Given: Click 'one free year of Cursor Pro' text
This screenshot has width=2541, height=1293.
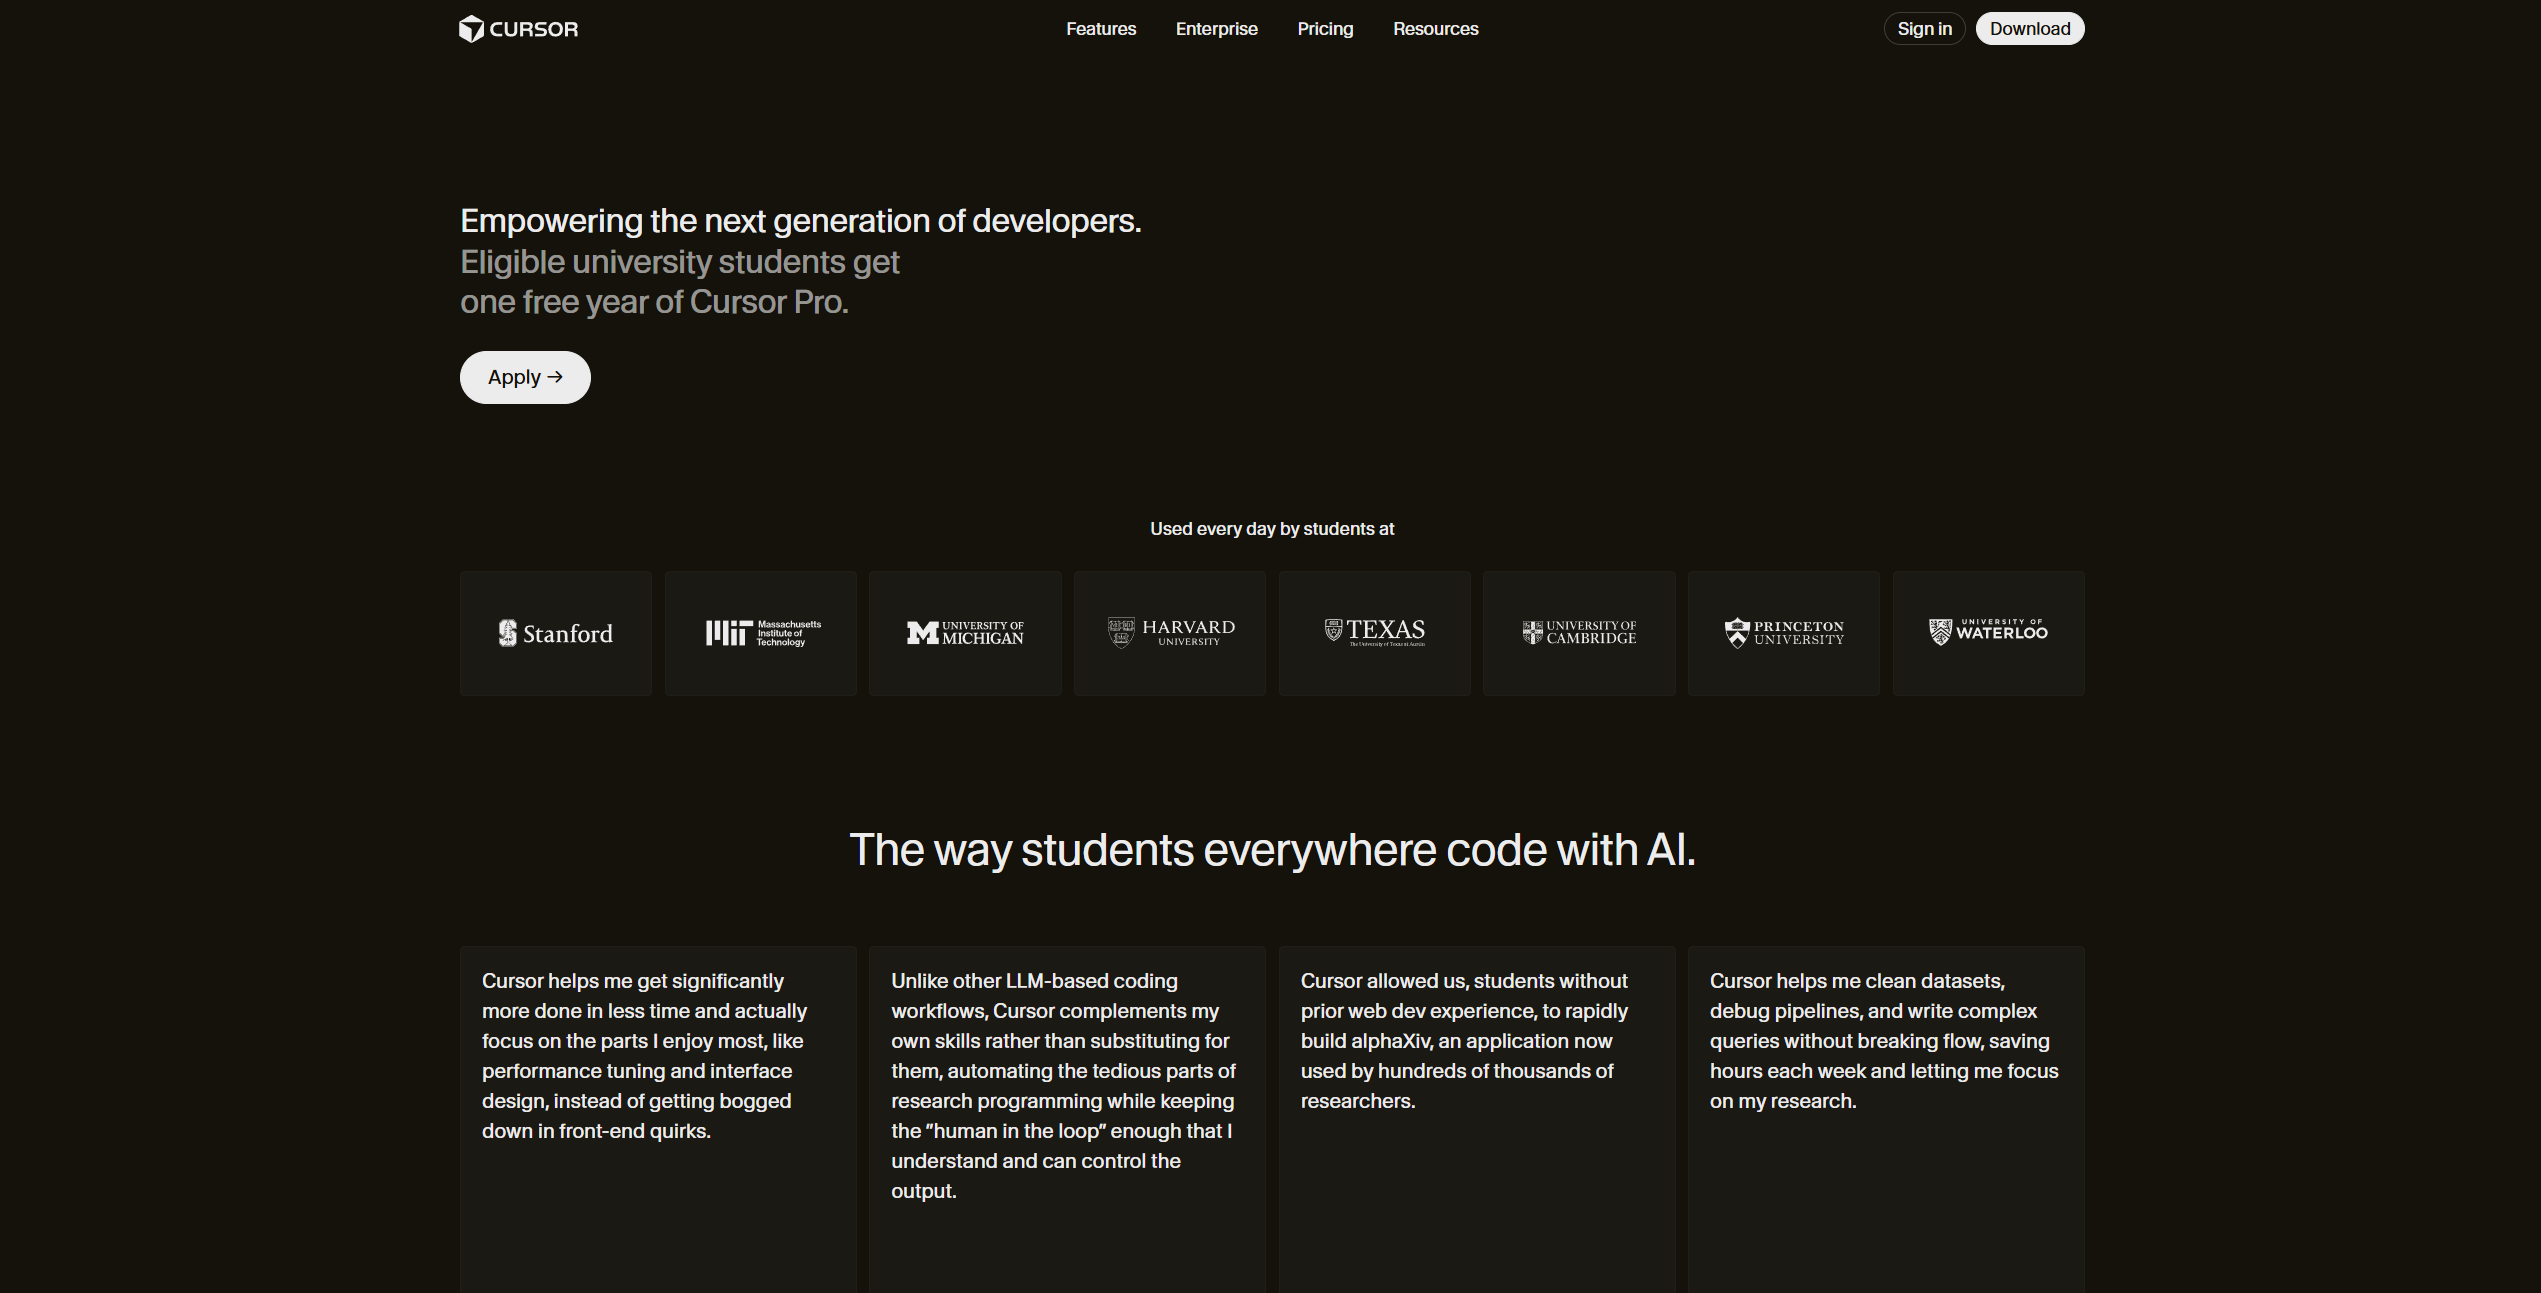Looking at the screenshot, I should [x=654, y=302].
